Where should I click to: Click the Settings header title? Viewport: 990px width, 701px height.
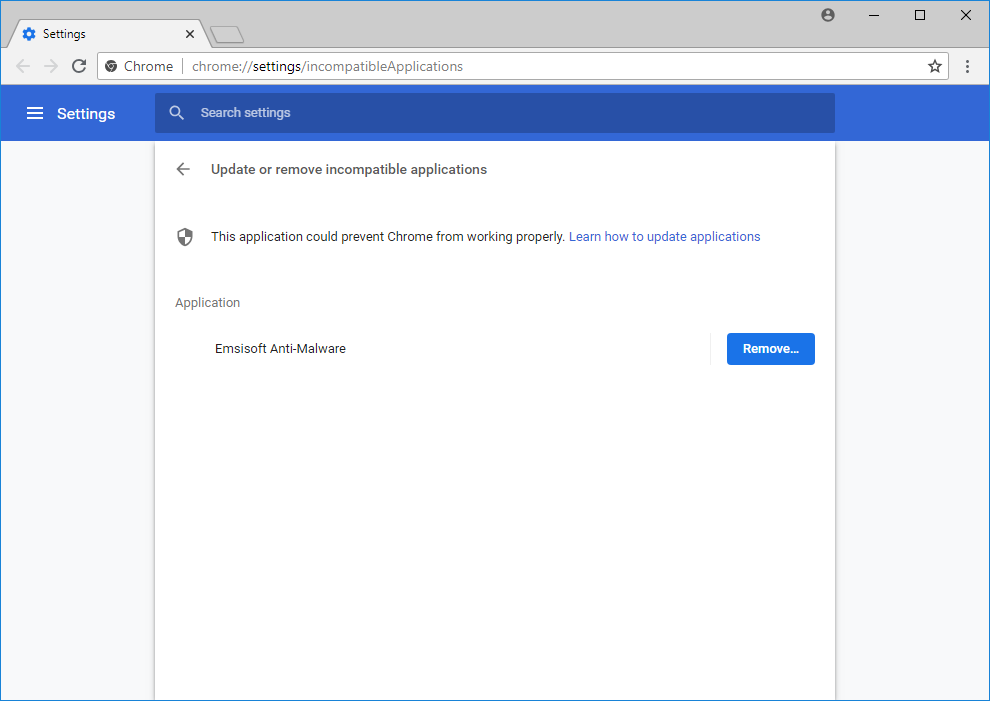[86, 114]
